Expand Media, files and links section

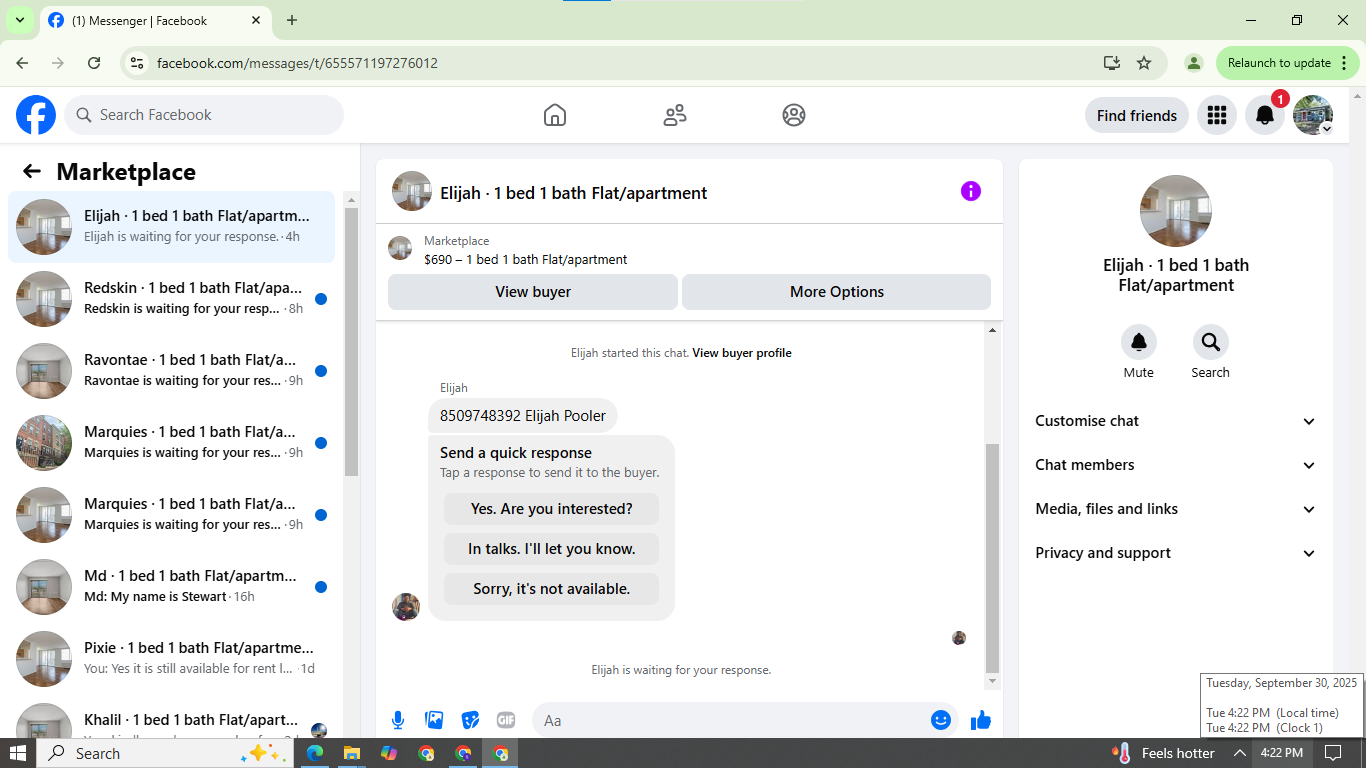[1175, 509]
